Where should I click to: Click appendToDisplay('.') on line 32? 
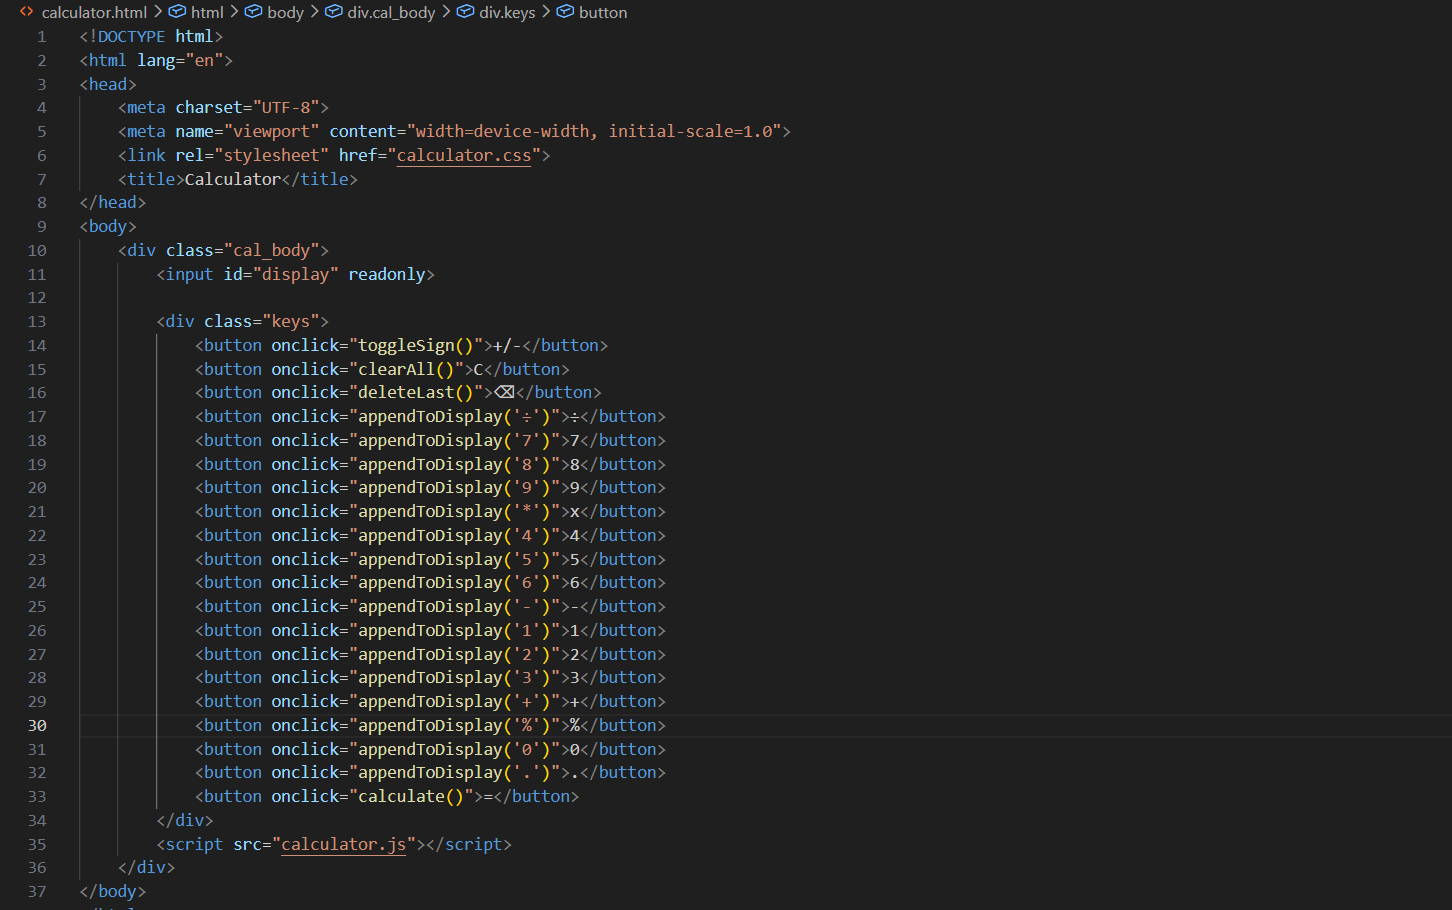454,772
